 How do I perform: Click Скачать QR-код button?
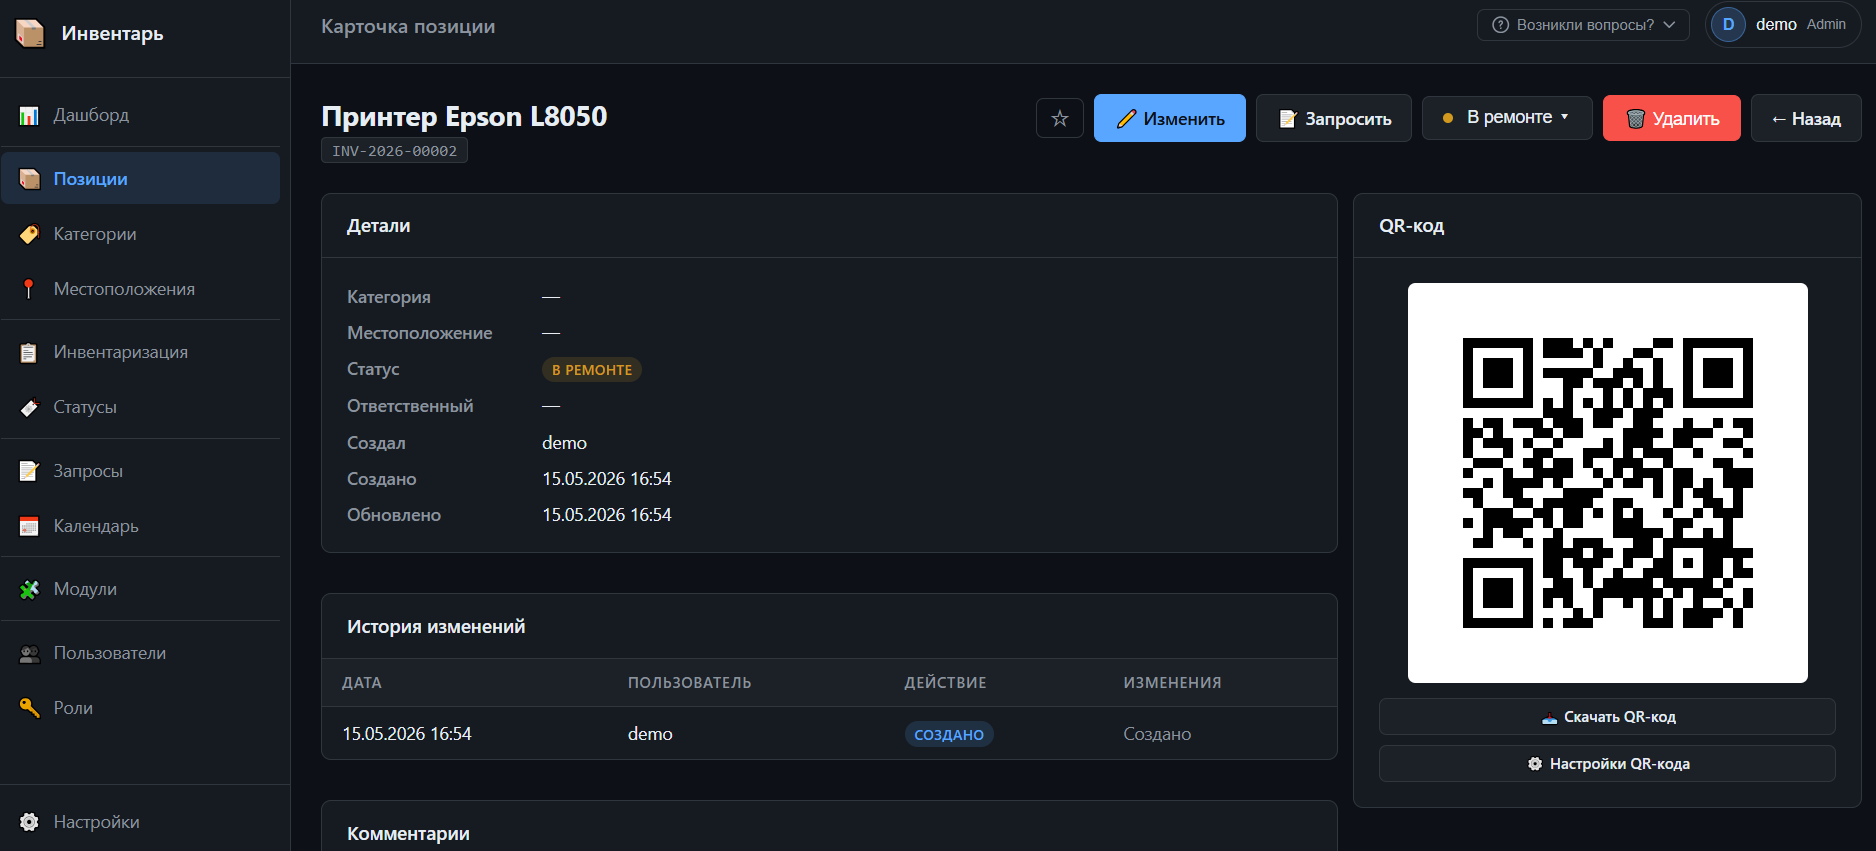tap(1607, 717)
